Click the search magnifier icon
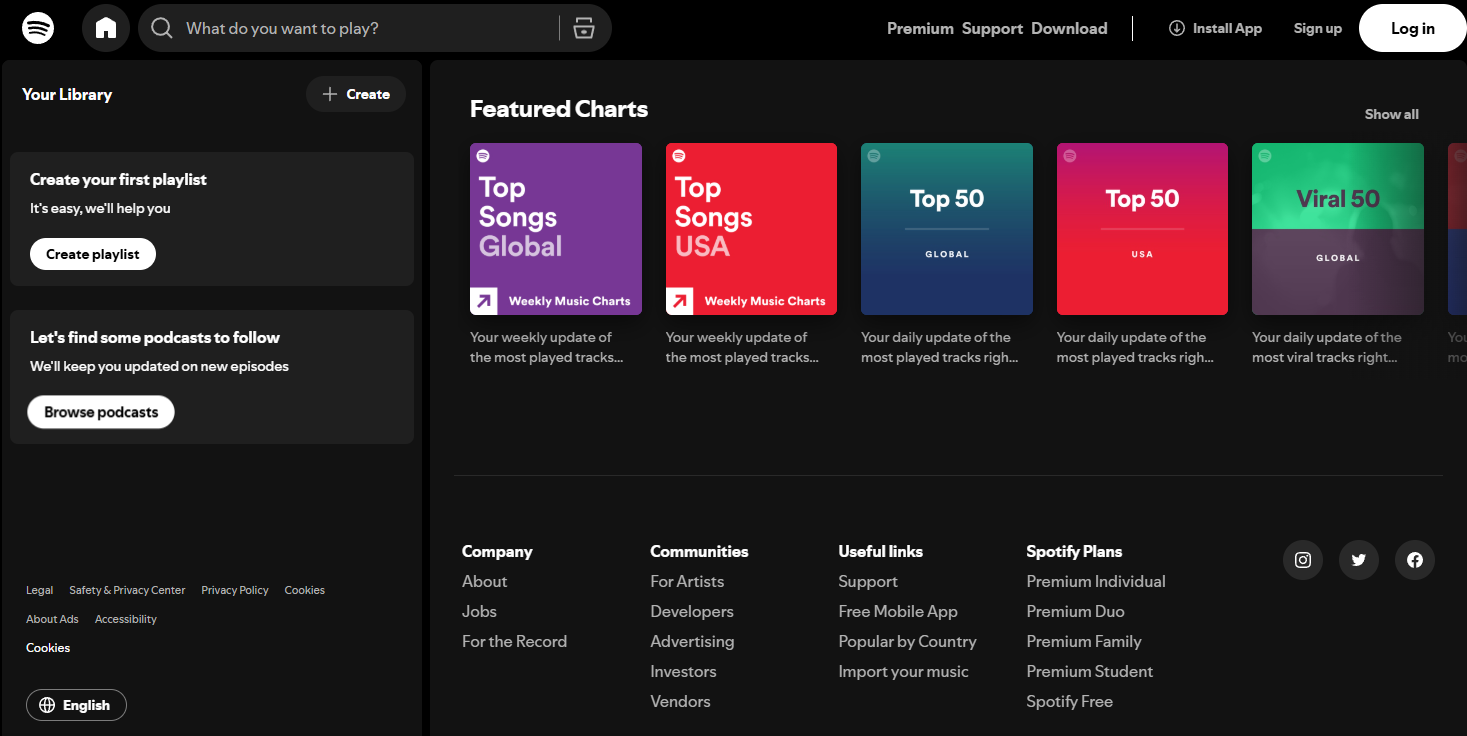Screen dimensions: 1467x736 click(161, 28)
